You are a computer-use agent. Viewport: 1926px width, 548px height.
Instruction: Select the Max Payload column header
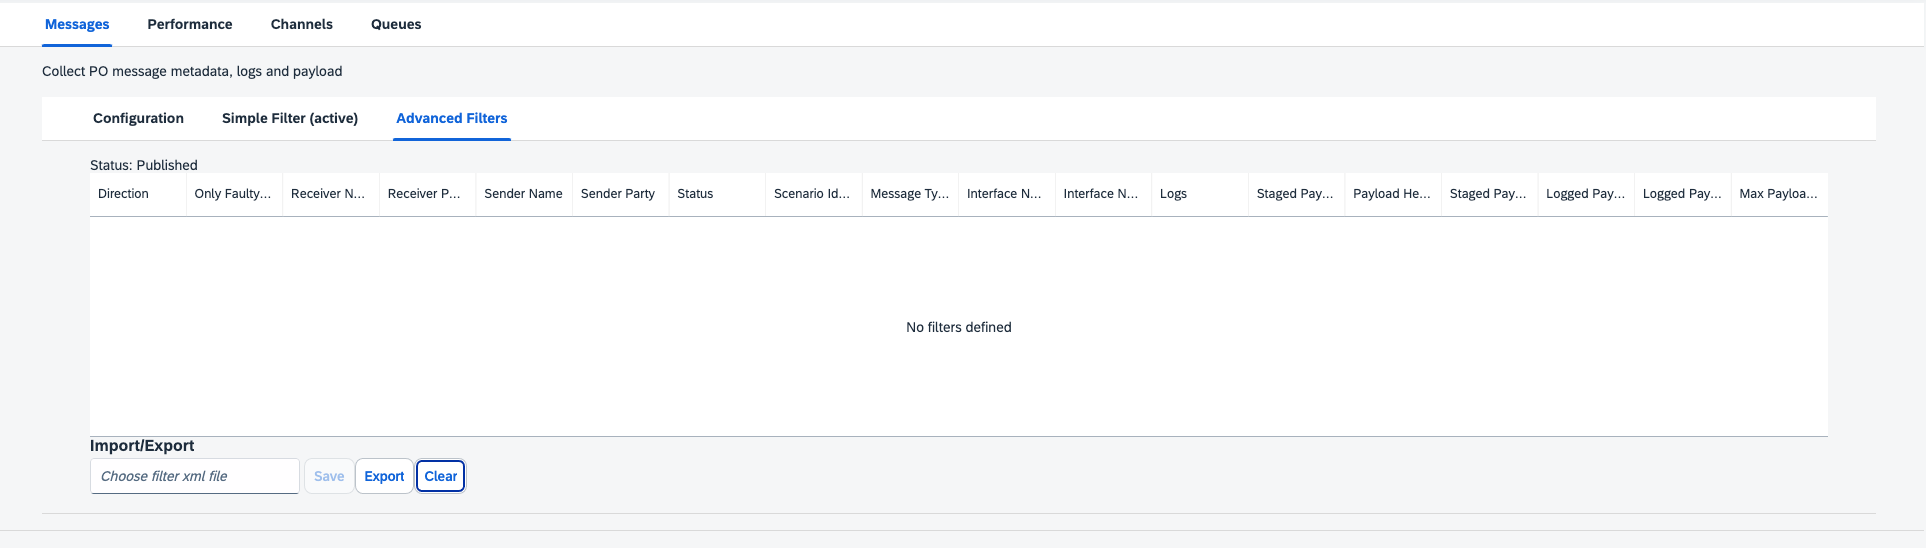[1778, 194]
